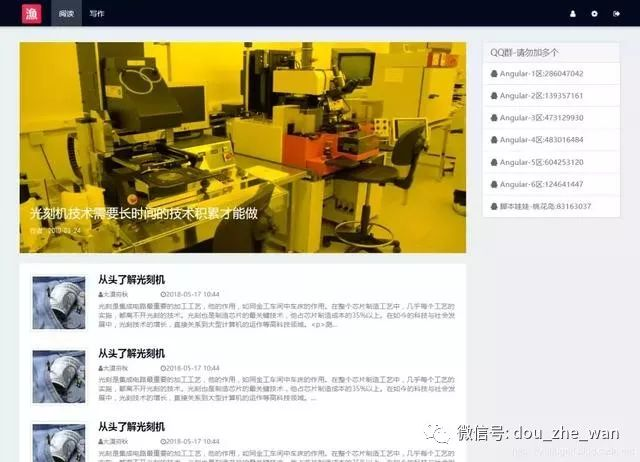This screenshot has width=640, height=462.
Task: Click the sign-out icon in navbar
Action: pyautogui.click(x=616, y=13)
